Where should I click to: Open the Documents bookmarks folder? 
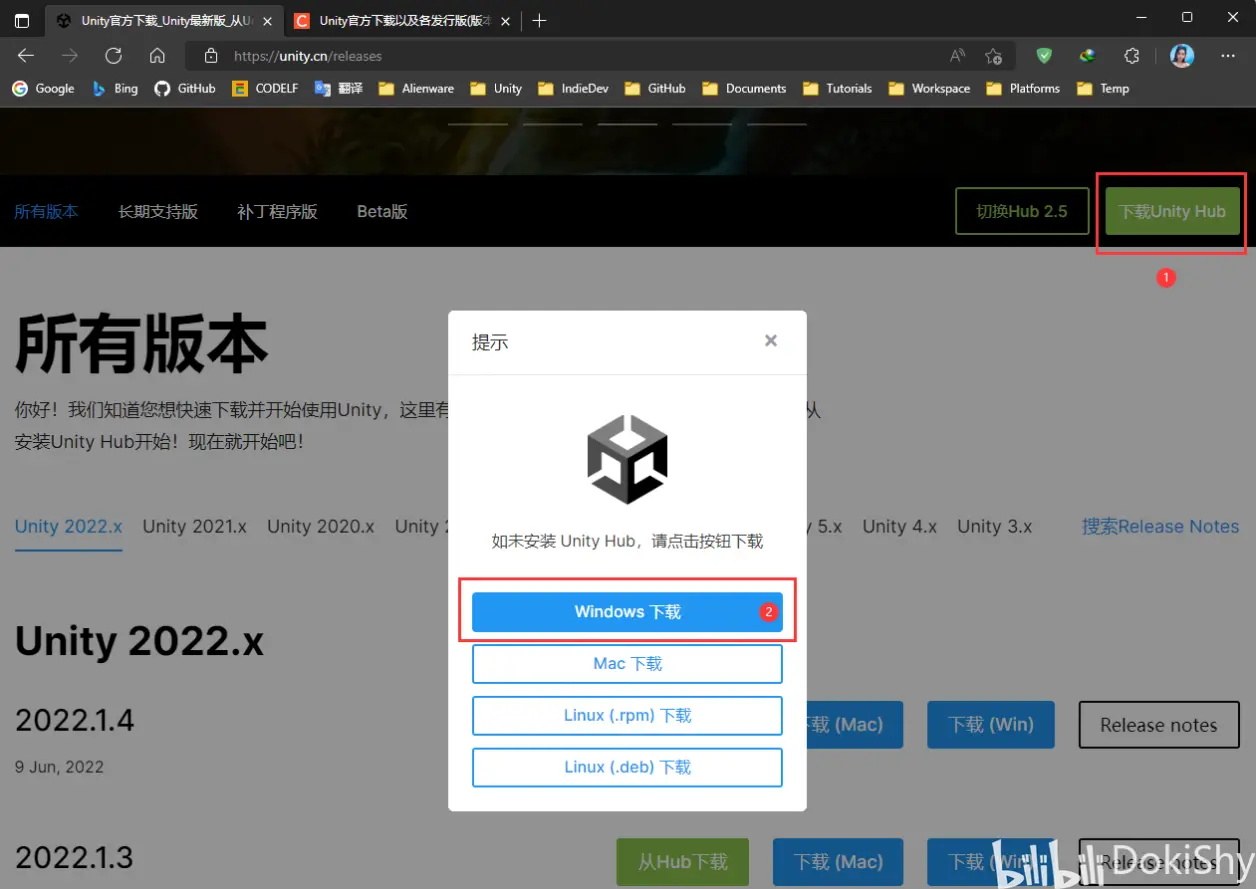[744, 88]
